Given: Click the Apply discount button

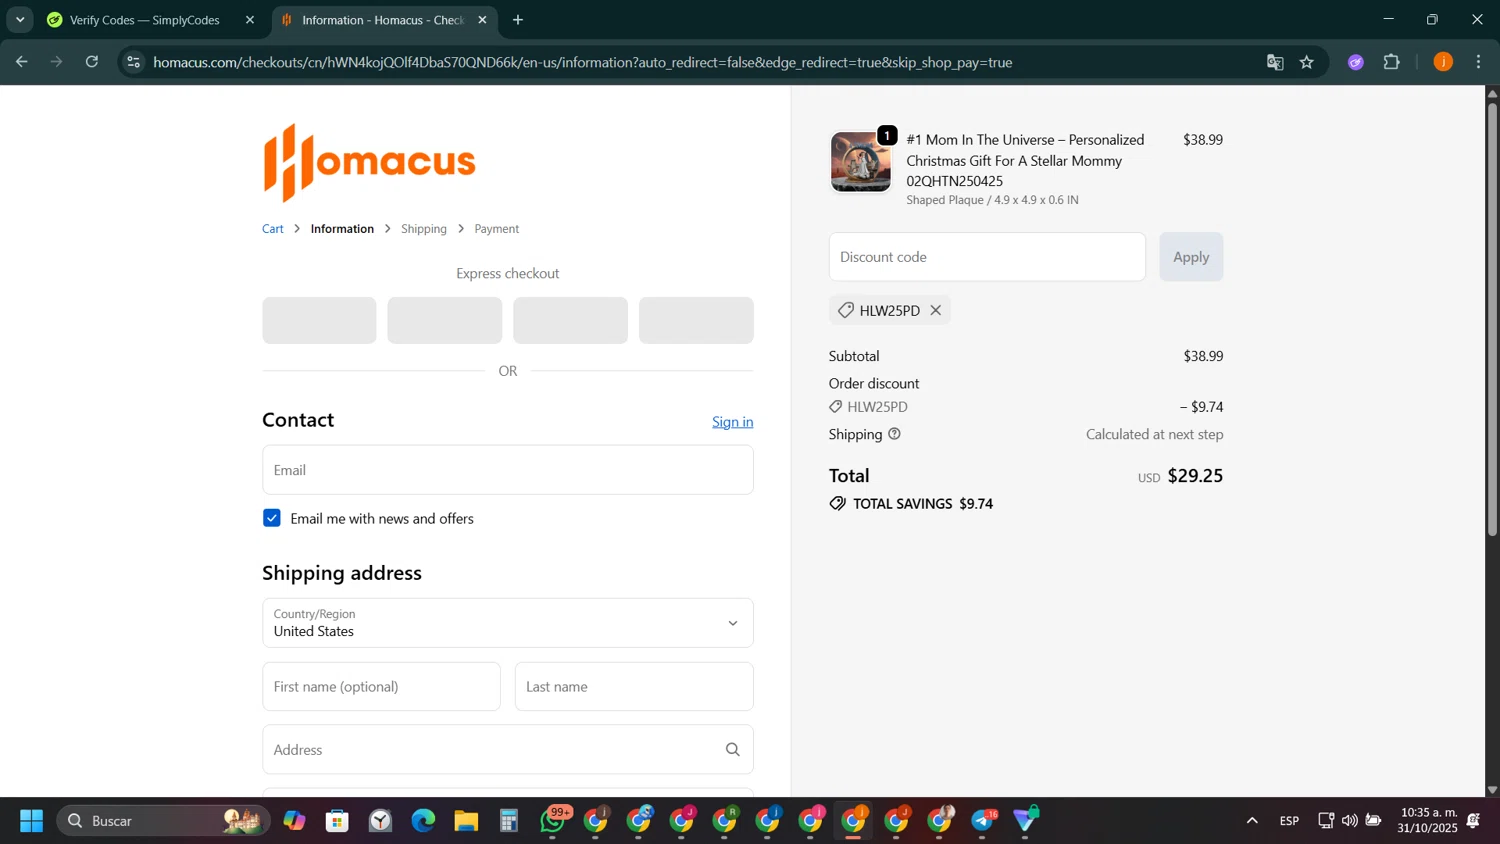Looking at the screenshot, I should coord(1191,257).
